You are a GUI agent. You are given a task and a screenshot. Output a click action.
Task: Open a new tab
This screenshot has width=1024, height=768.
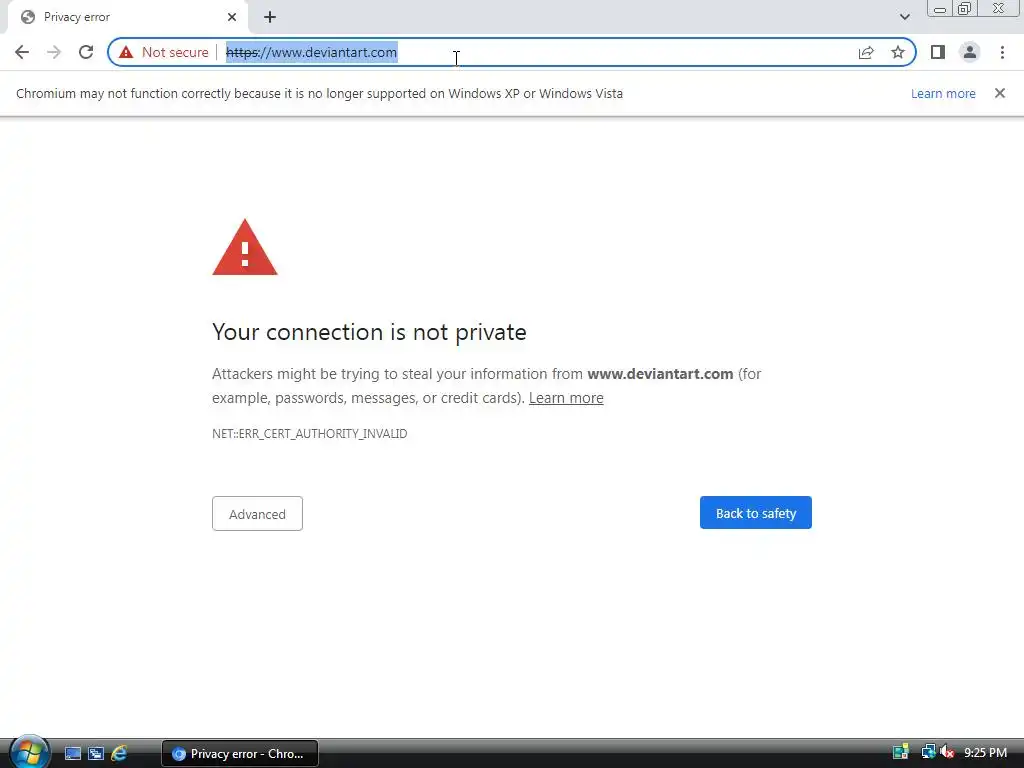(270, 18)
